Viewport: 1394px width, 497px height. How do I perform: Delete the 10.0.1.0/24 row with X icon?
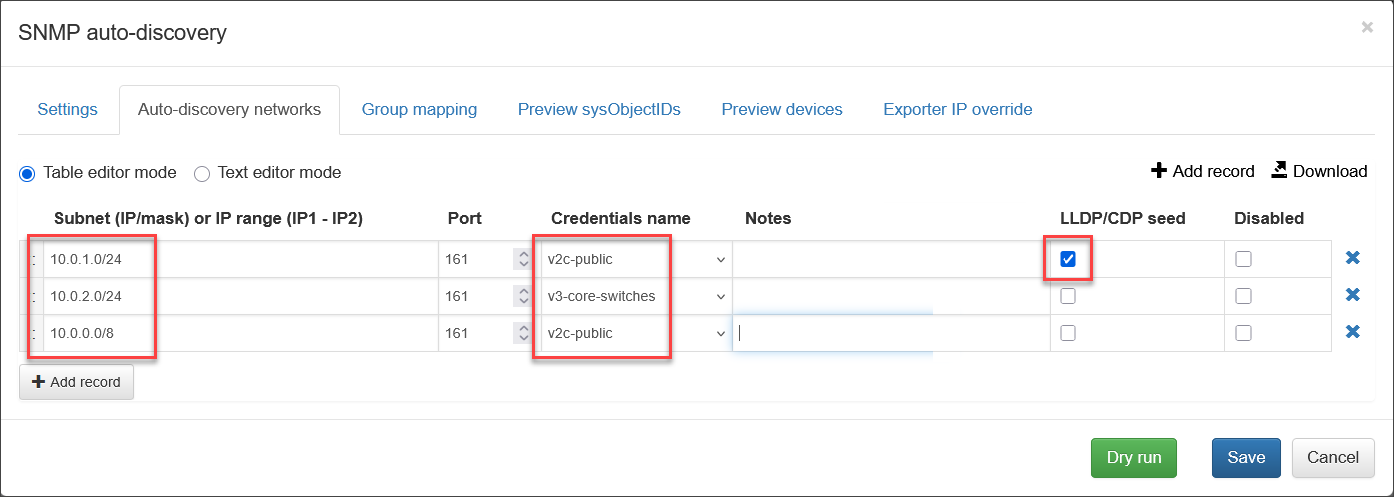[x=1352, y=258]
